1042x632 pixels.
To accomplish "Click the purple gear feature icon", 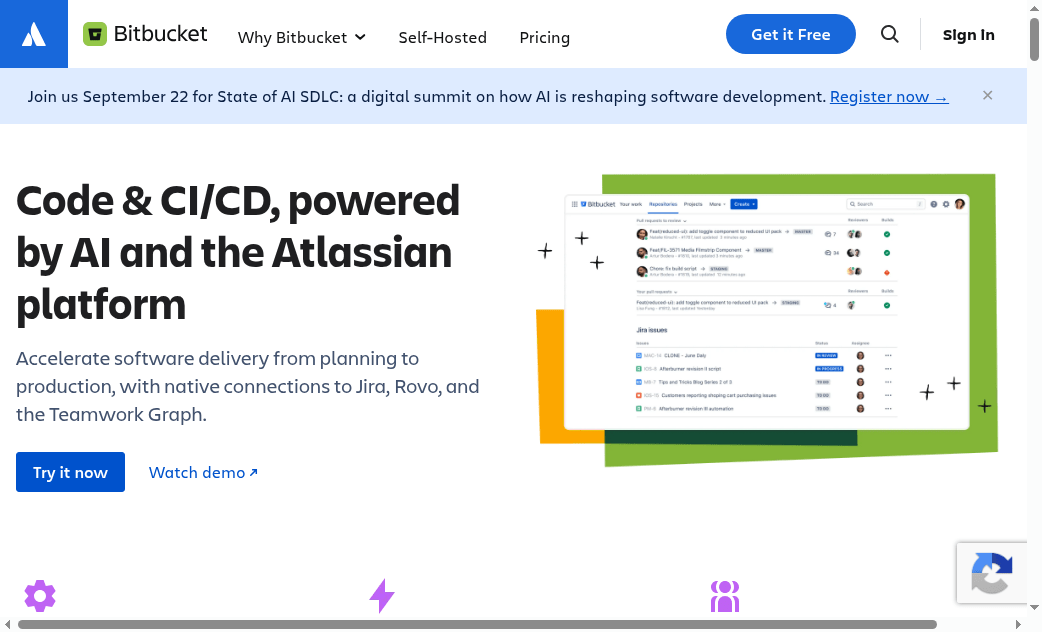I will [x=40, y=595].
